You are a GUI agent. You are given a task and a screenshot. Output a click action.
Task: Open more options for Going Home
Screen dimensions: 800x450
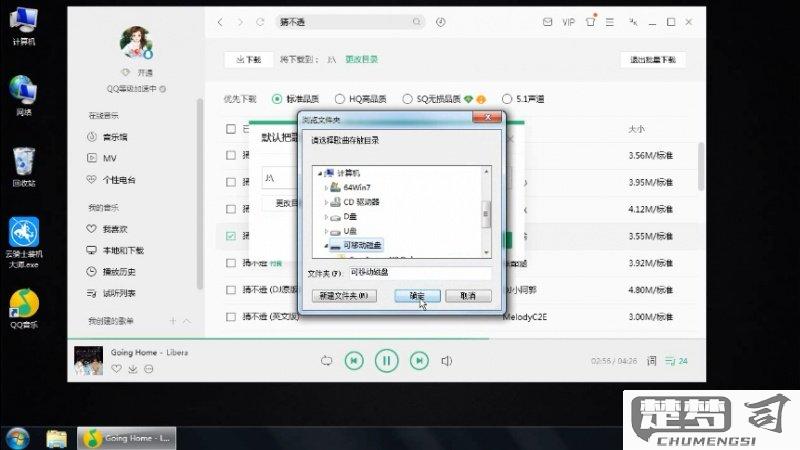click(x=148, y=368)
